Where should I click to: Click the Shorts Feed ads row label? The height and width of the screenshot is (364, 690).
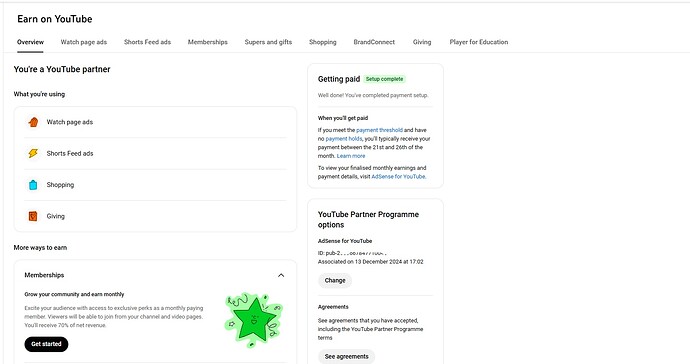(x=70, y=153)
